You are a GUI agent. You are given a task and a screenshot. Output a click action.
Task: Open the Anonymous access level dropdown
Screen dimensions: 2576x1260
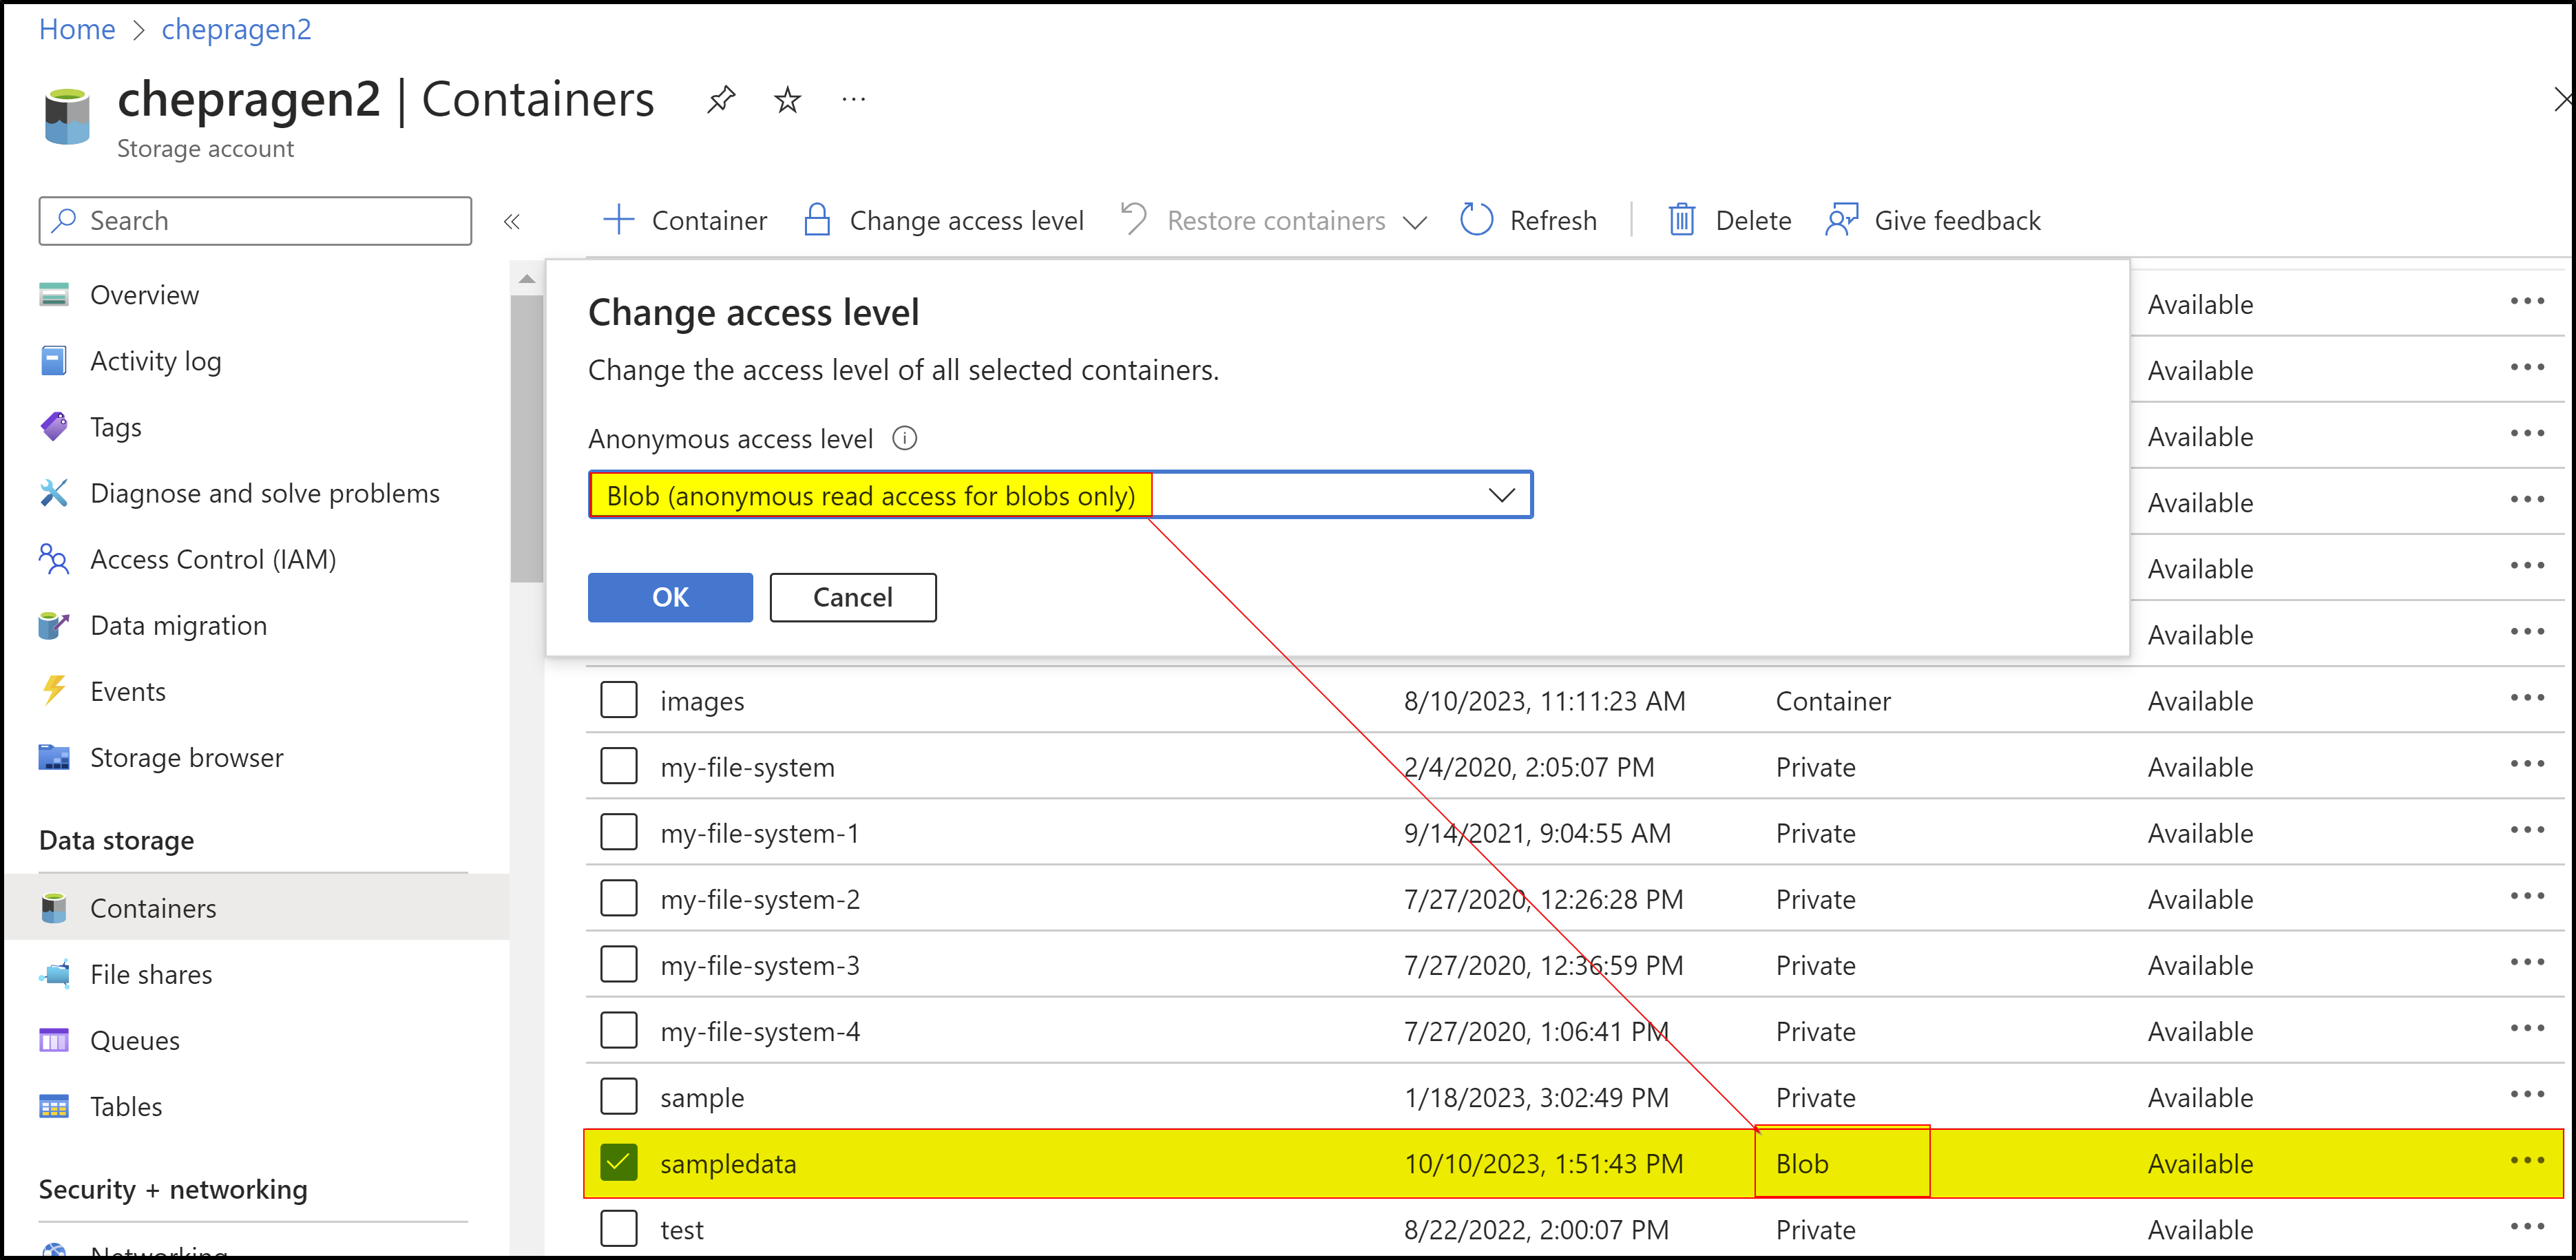pyautogui.click(x=1501, y=494)
